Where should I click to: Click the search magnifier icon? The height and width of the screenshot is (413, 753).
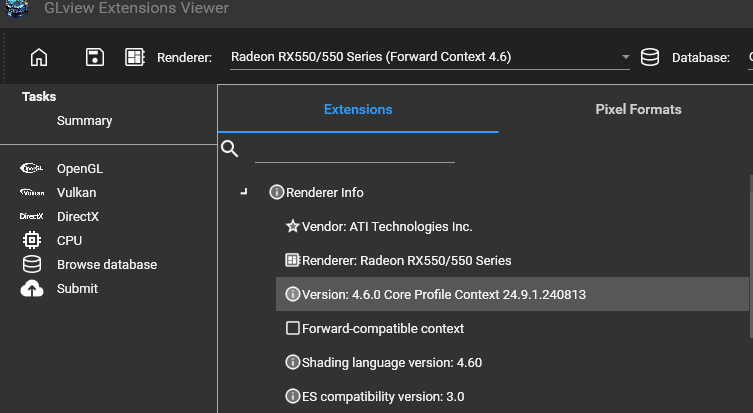coord(230,149)
